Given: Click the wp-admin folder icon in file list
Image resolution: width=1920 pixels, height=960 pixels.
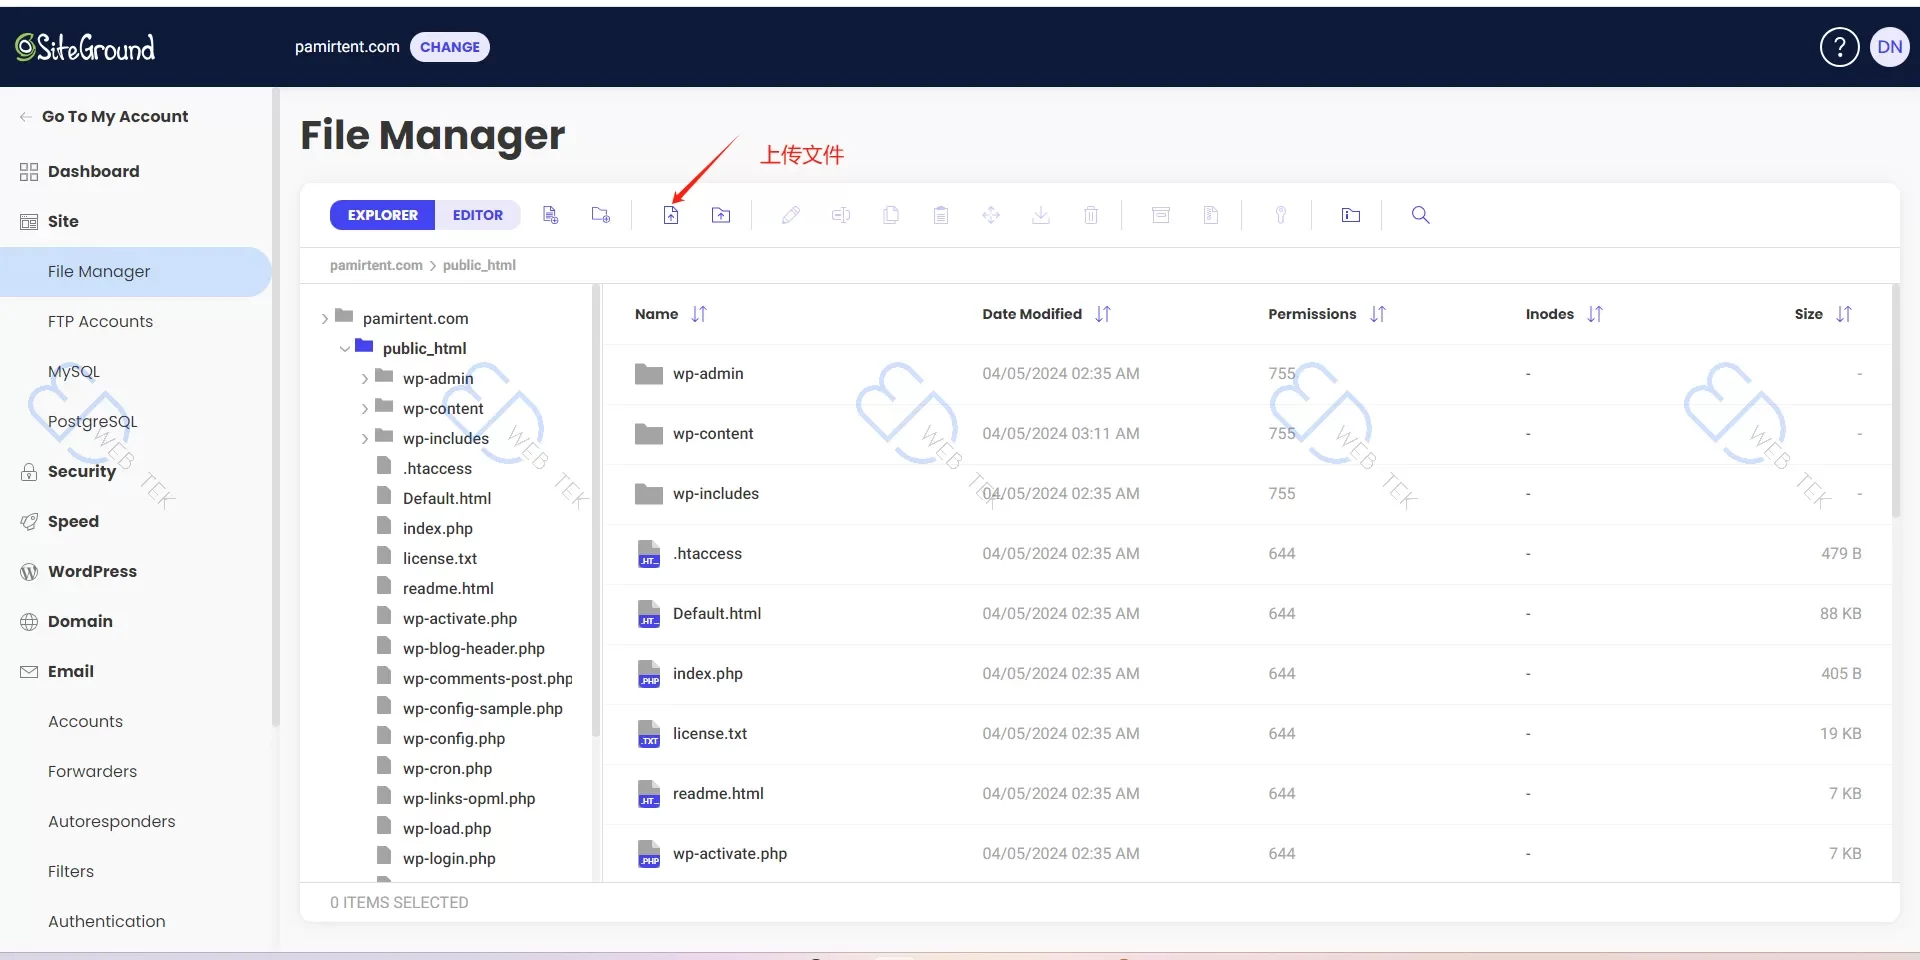Looking at the screenshot, I should pyautogui.click(x=649, y=374).
